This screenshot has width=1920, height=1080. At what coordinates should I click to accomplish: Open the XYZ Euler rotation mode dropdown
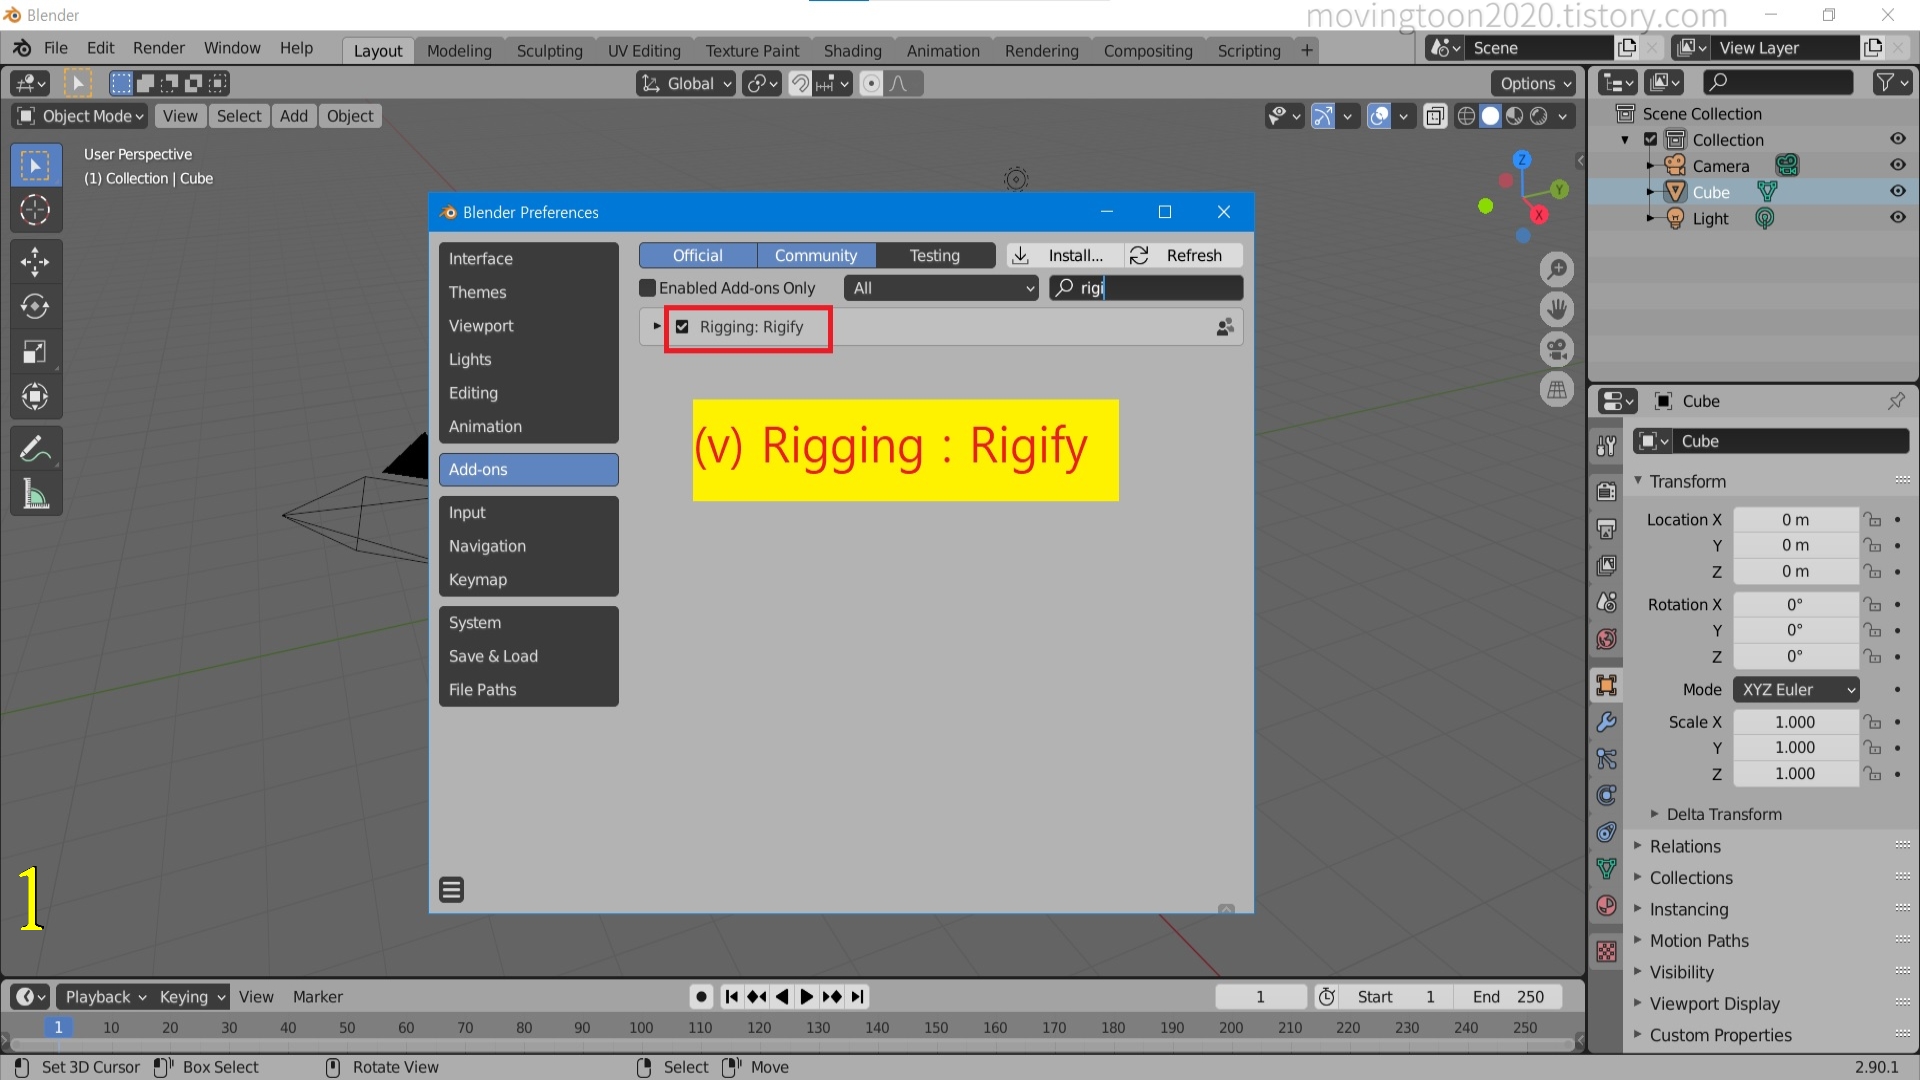click(x=1796, y=690)
